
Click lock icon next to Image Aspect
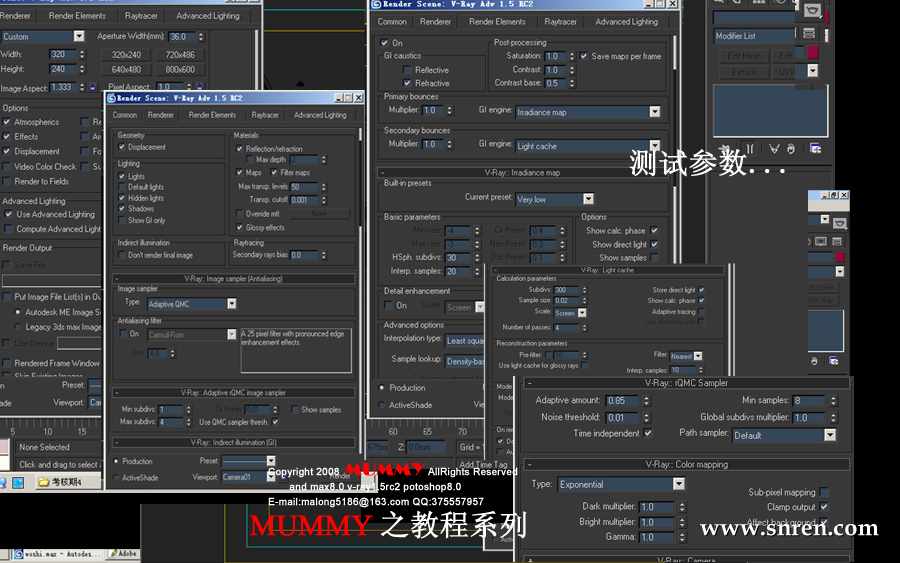tap(92, 88)
